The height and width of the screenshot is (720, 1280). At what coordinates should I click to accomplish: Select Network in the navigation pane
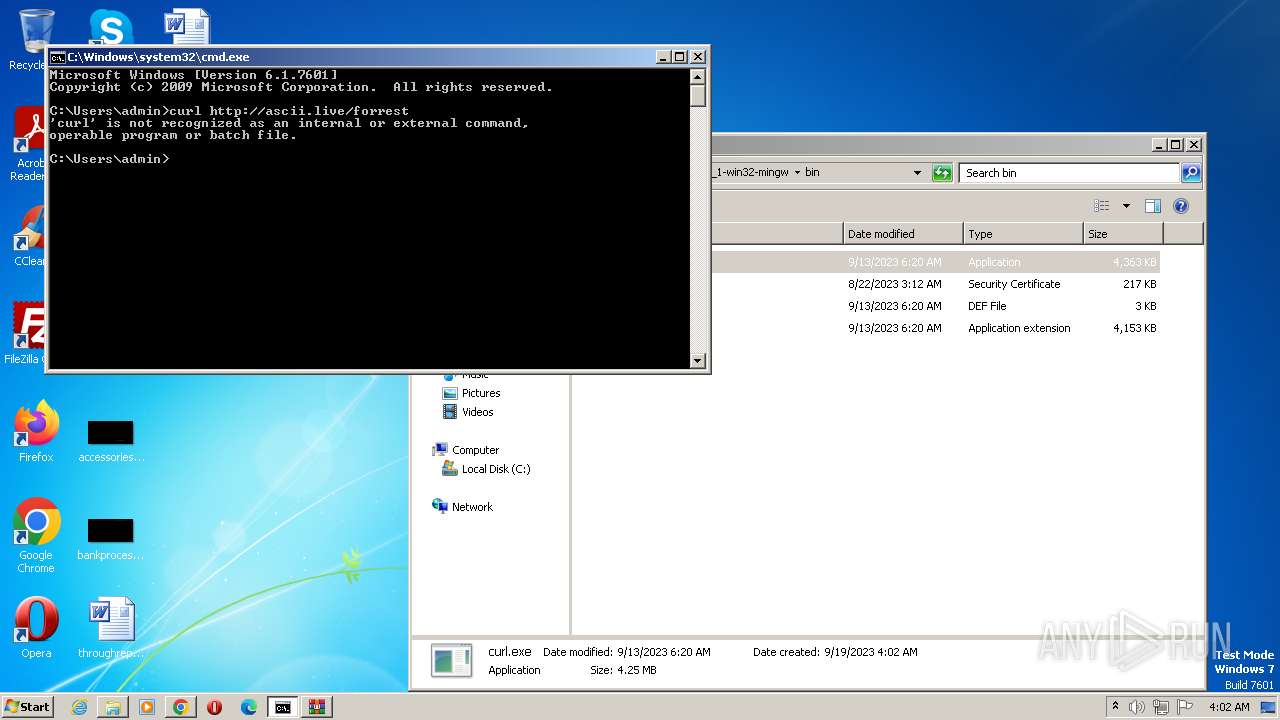coord(463,507)
